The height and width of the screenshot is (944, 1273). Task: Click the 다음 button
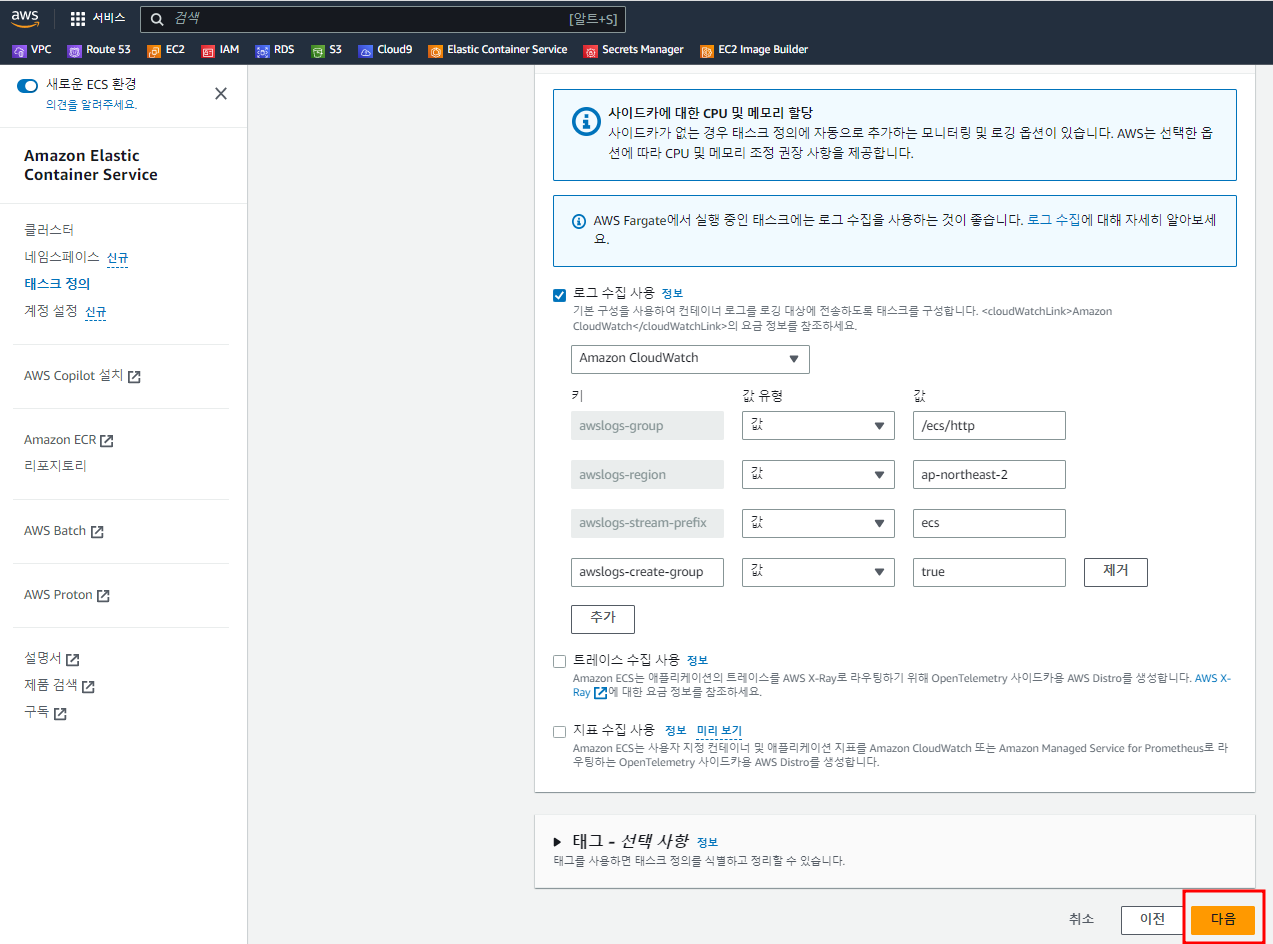[x=1223, y=919]
